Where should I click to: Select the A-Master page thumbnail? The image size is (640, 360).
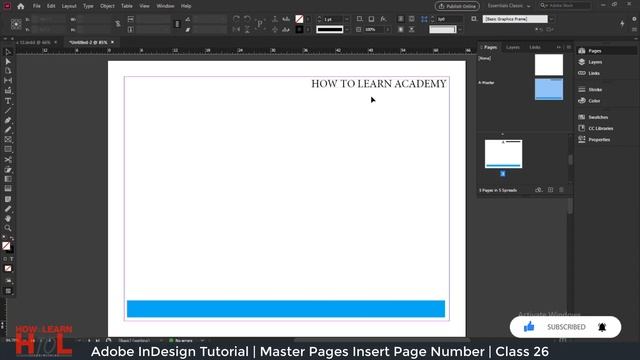(549, 89)
